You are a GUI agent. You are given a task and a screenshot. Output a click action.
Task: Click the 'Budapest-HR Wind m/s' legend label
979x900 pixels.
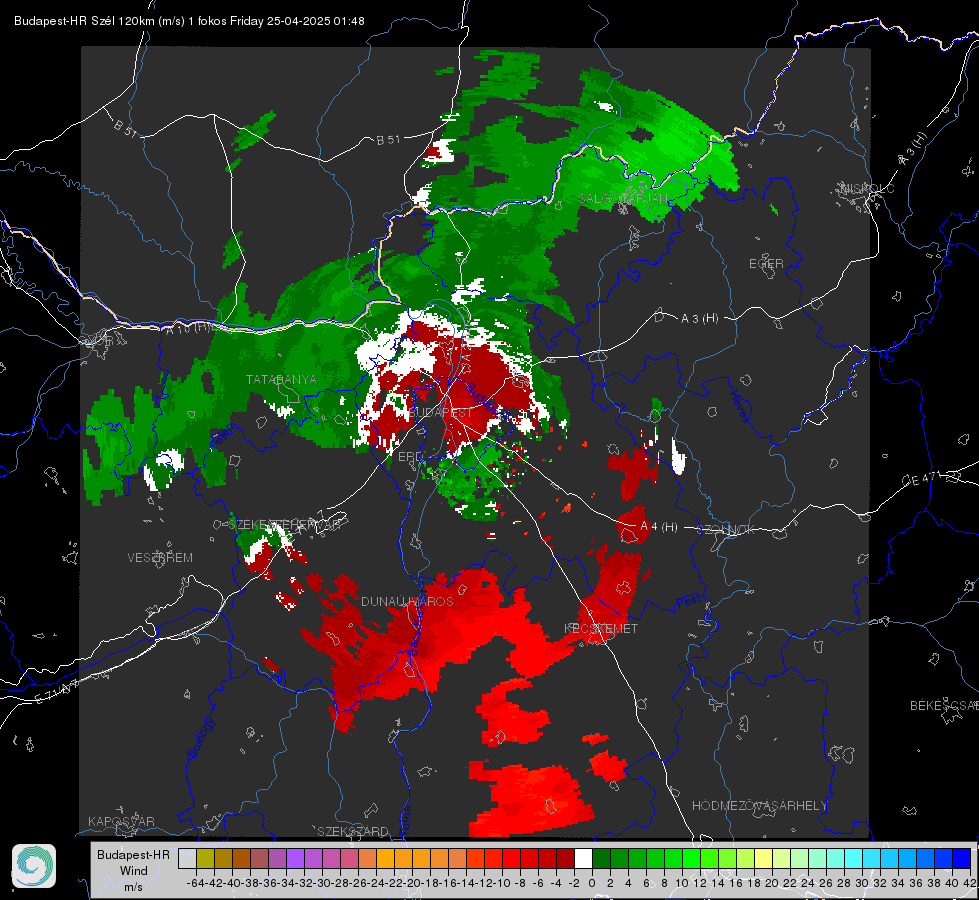click(134, 871)
